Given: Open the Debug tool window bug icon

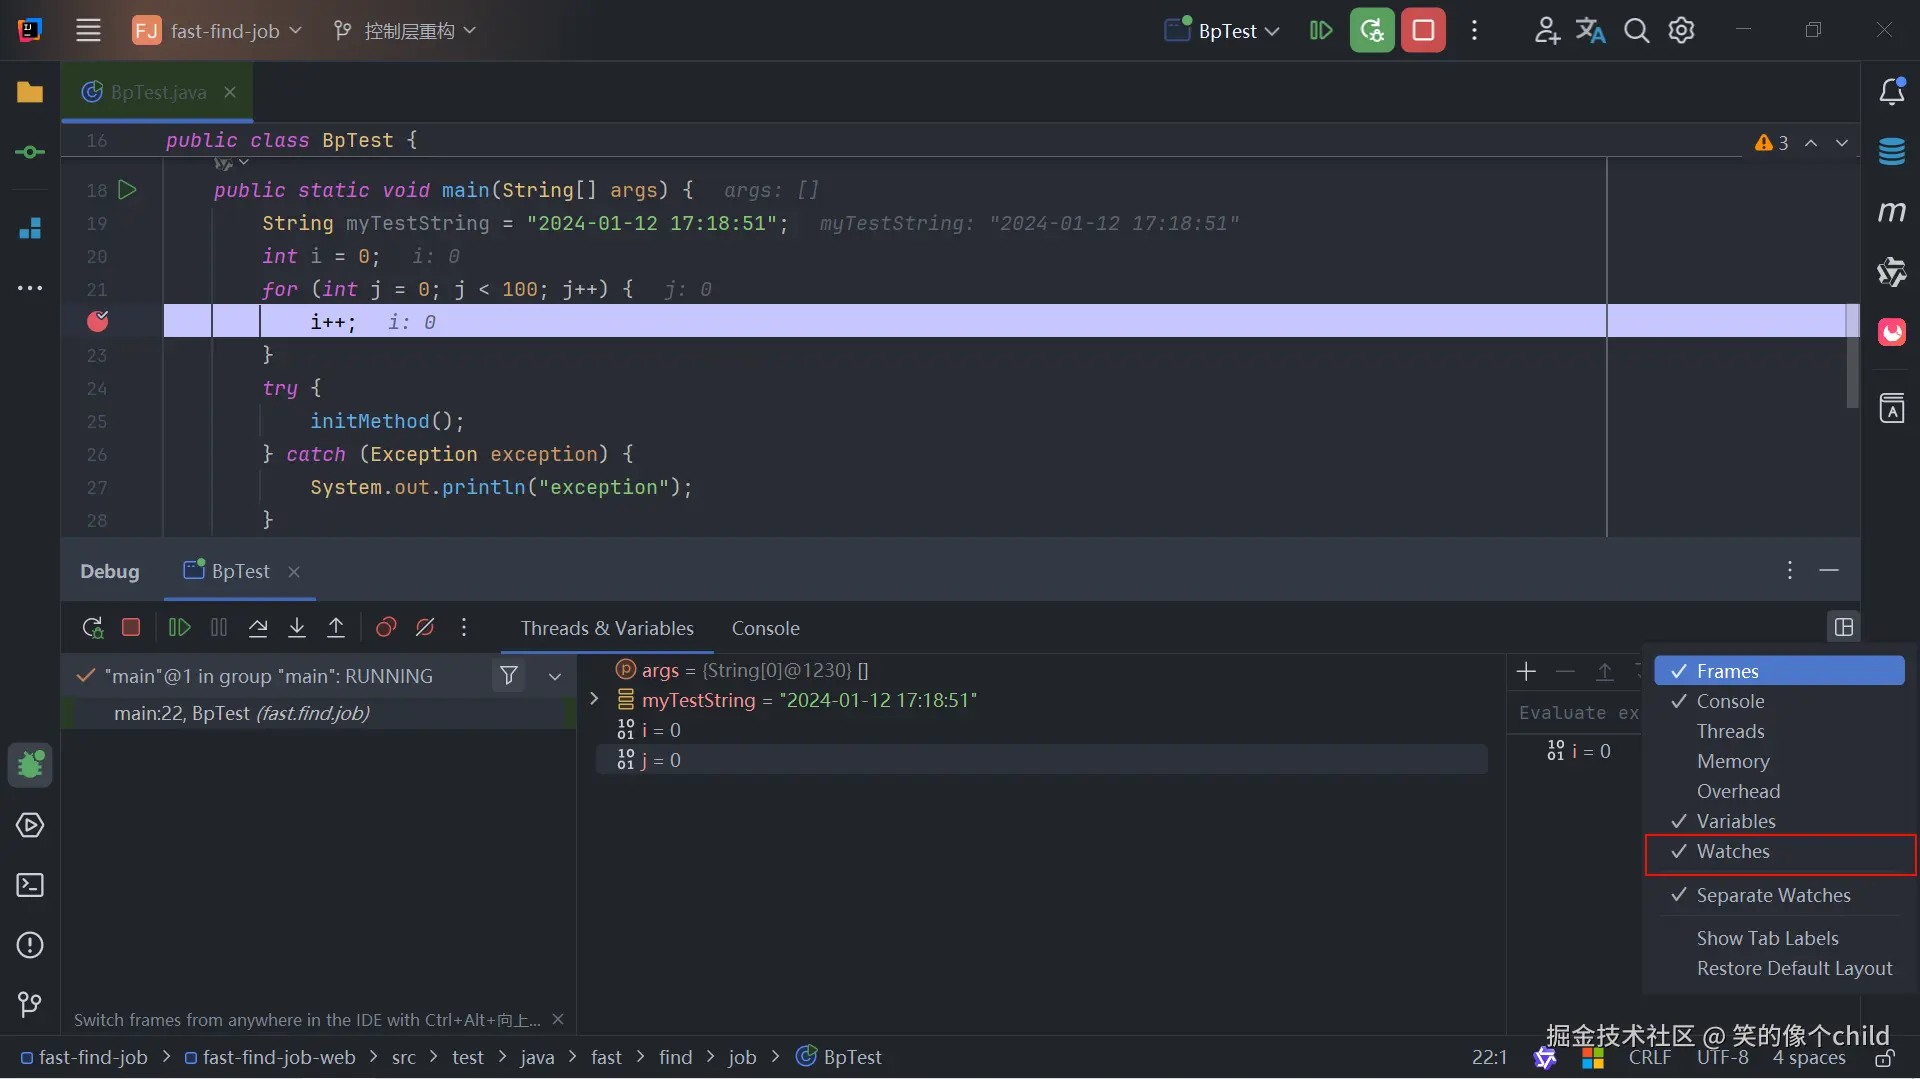Looking at the screenshot, I should coord(30,765).
